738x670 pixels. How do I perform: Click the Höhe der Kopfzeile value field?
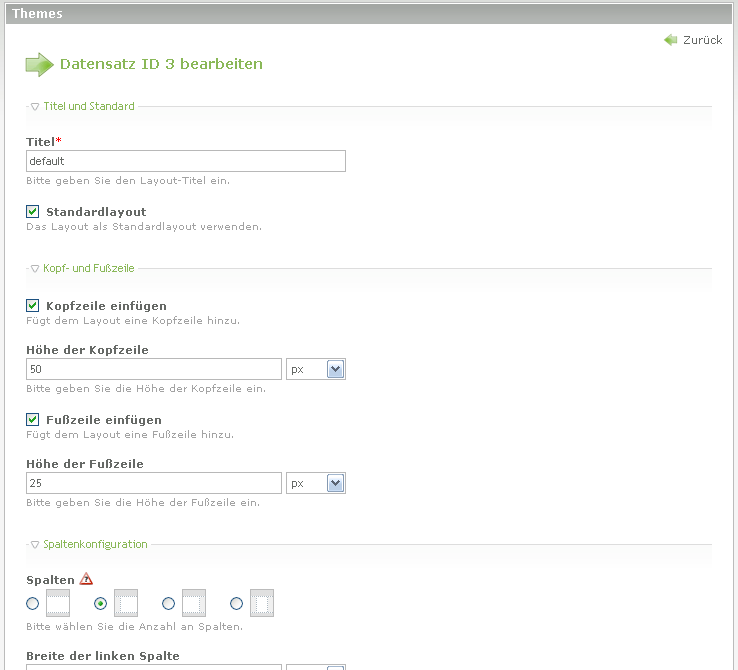154,370
